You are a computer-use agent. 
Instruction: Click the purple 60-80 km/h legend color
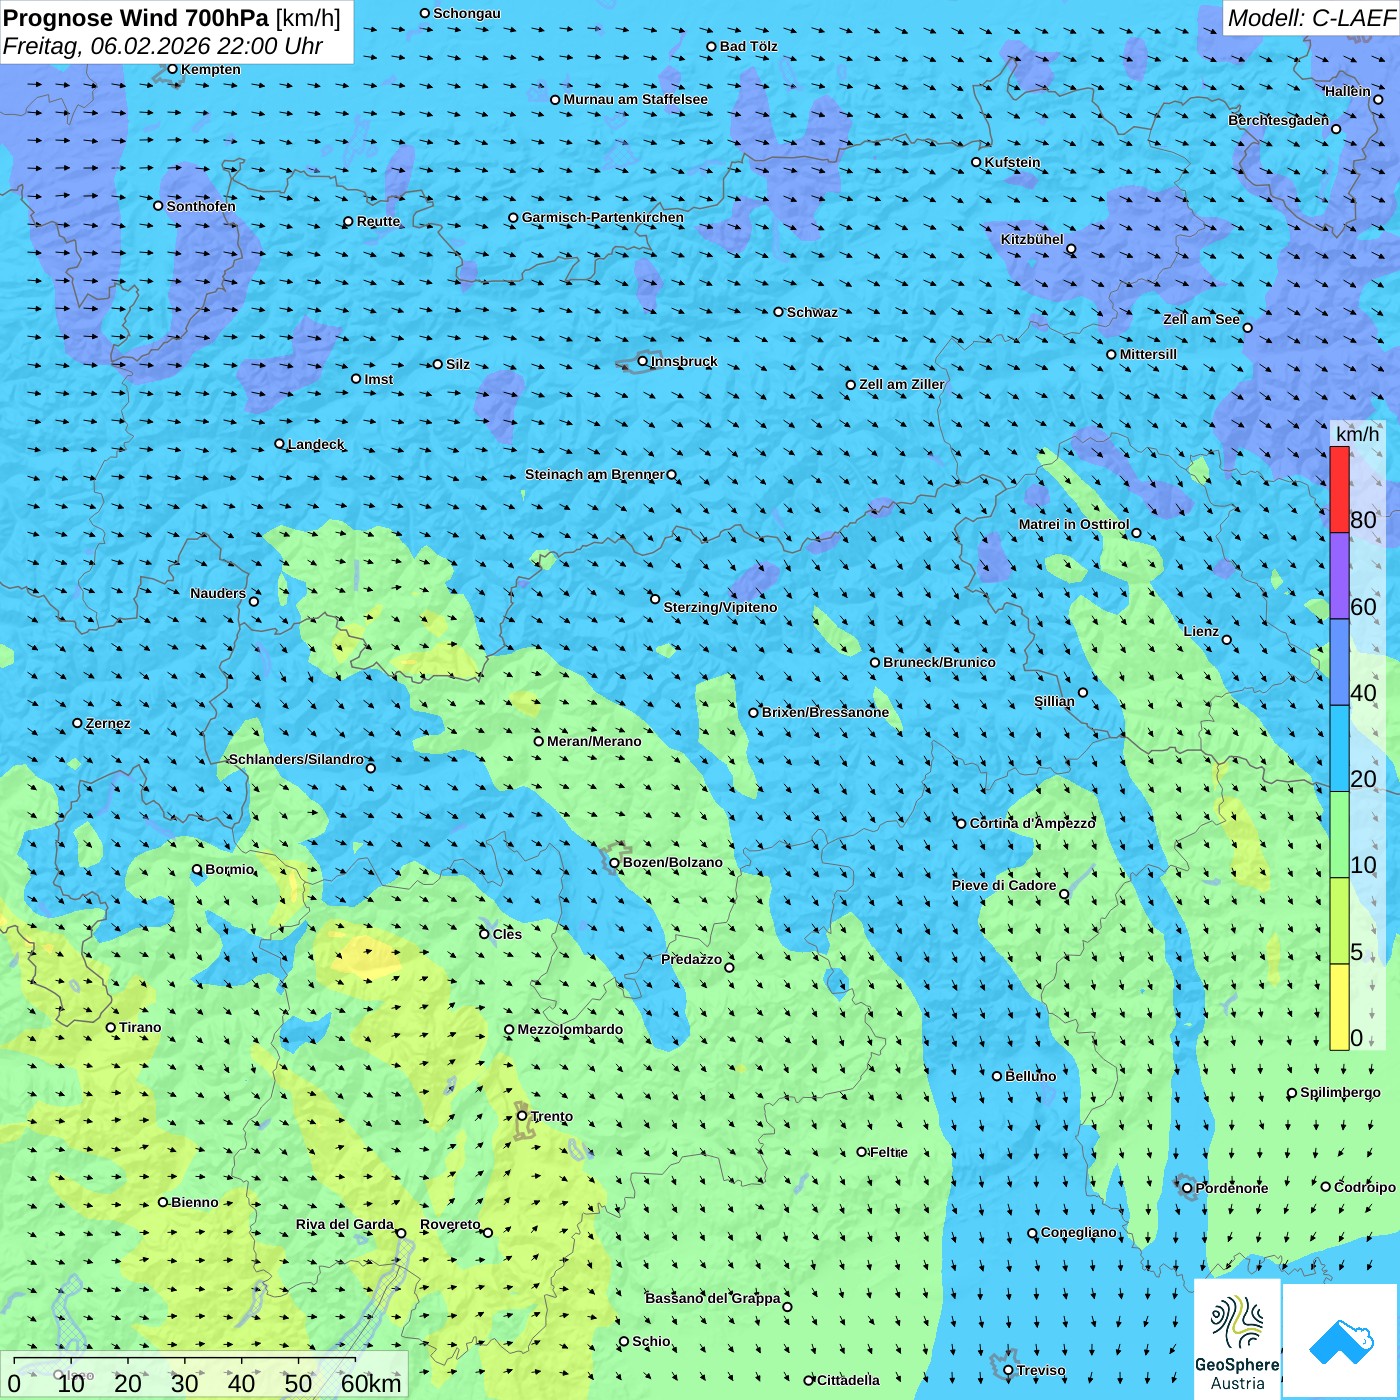[x=1339, y=576]
